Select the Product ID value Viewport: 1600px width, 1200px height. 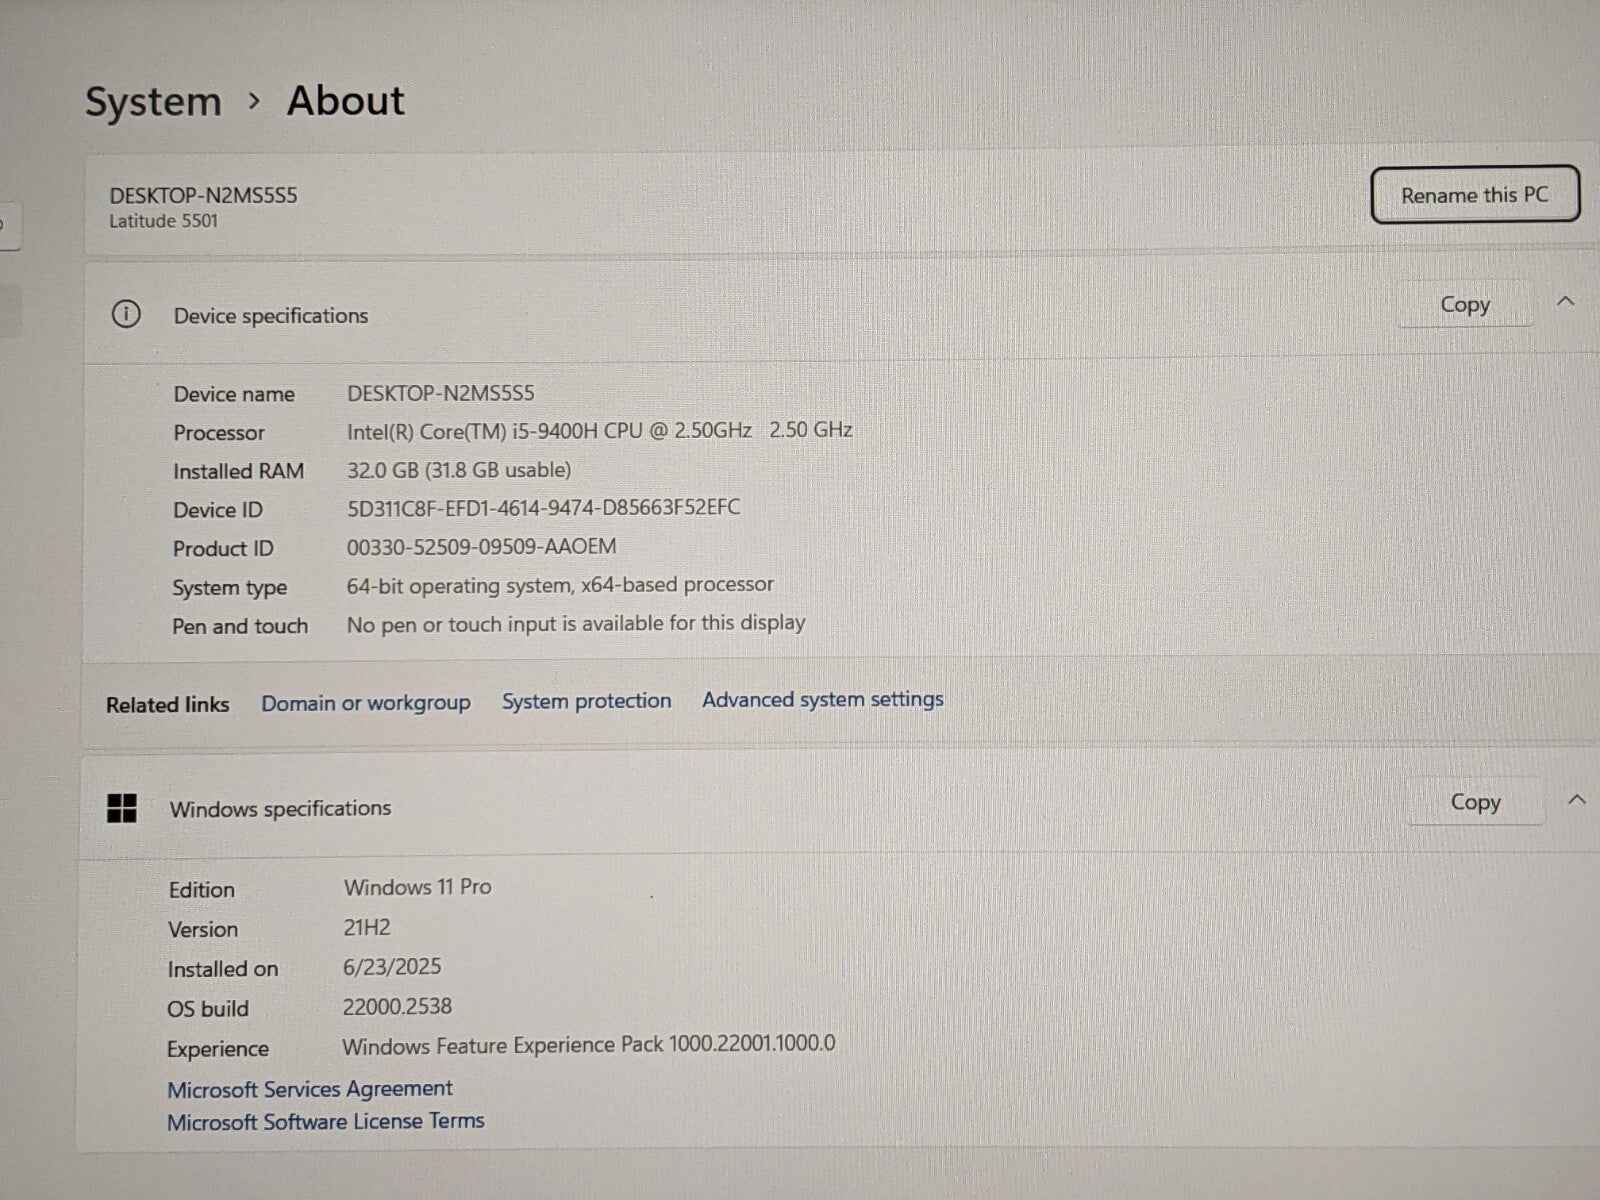pos(481,546)
